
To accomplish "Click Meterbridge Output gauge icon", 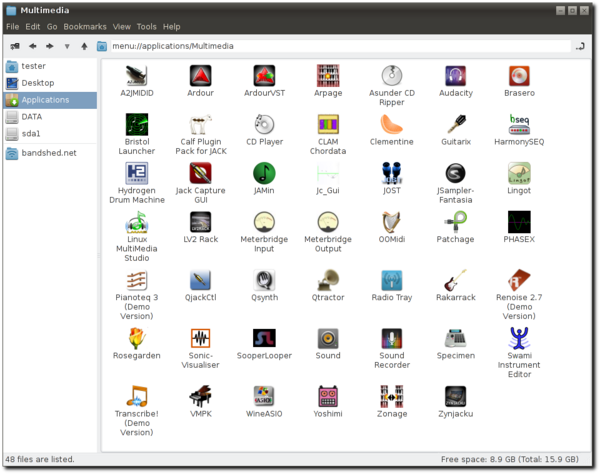I will (x=328, y=222).
